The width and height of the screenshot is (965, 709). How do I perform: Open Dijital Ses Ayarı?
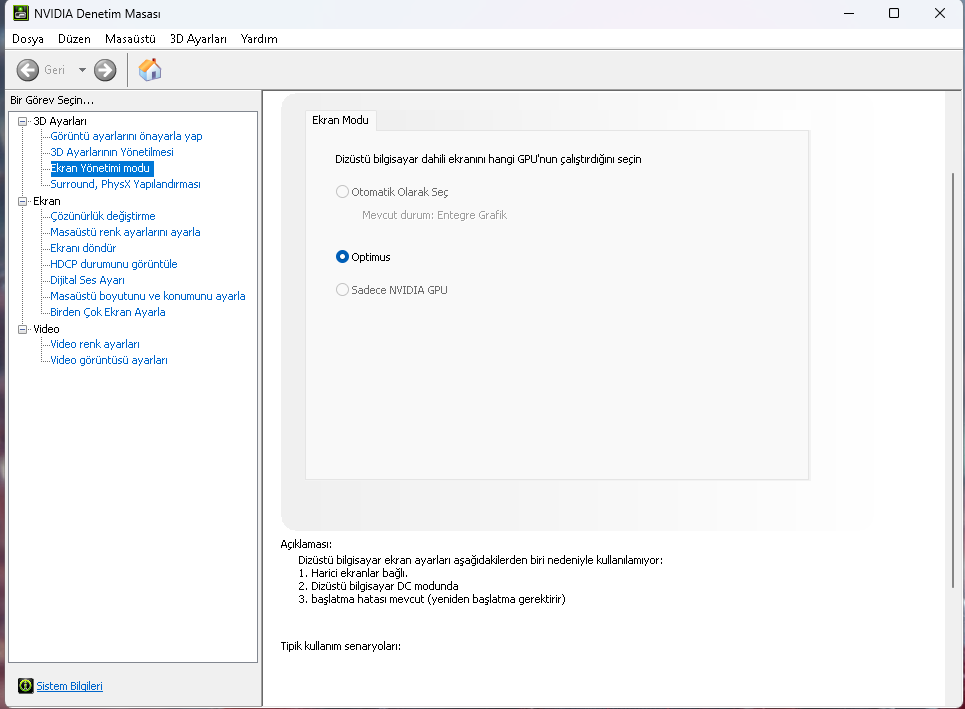87,280
